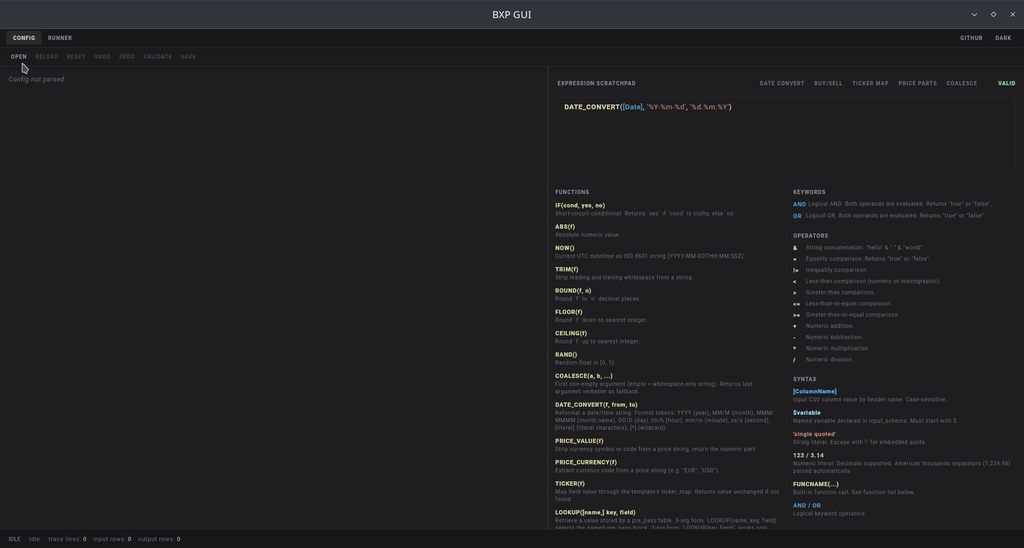The image size is (1024, 548).
Task: Click RELOAD in the toolbar
Action: [x=46, y=57]
